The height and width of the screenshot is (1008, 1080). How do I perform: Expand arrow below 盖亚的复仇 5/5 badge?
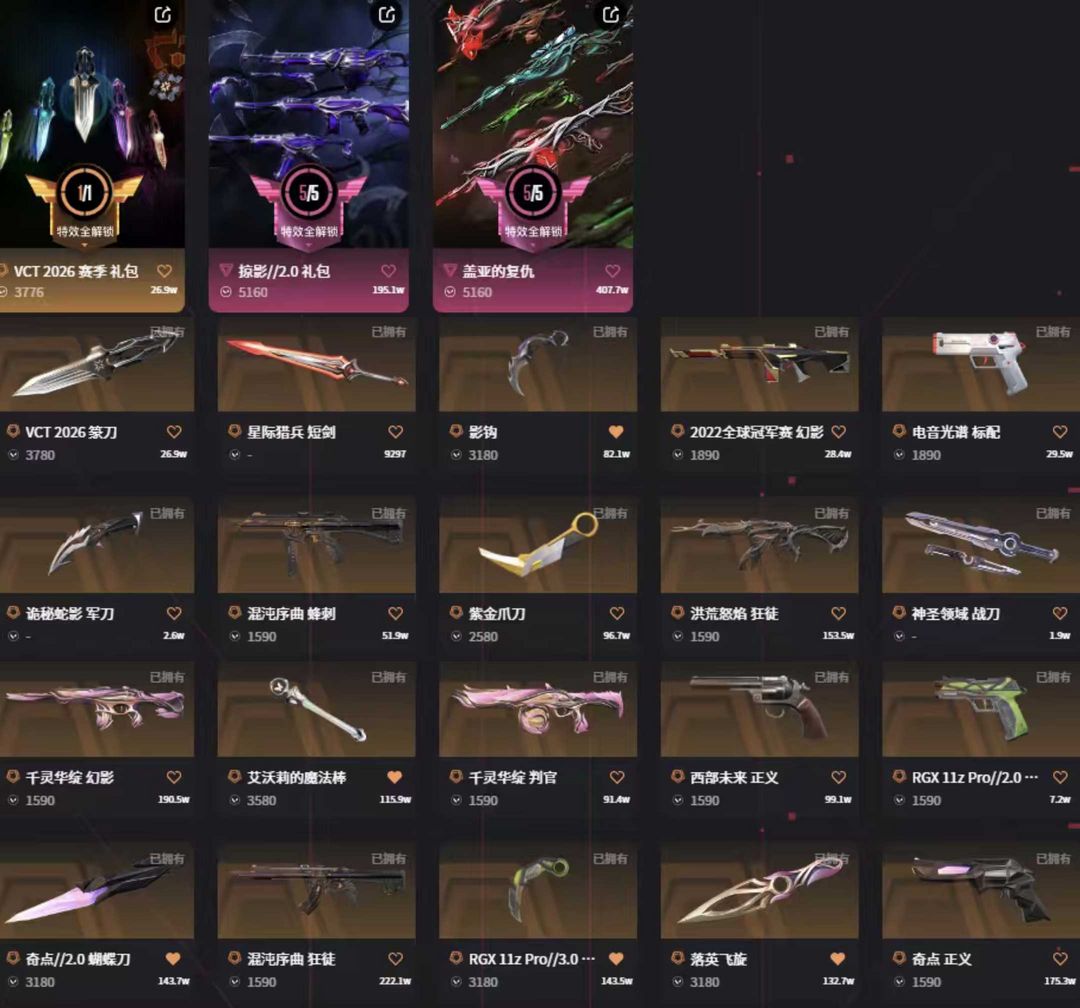tap(533, 245)
